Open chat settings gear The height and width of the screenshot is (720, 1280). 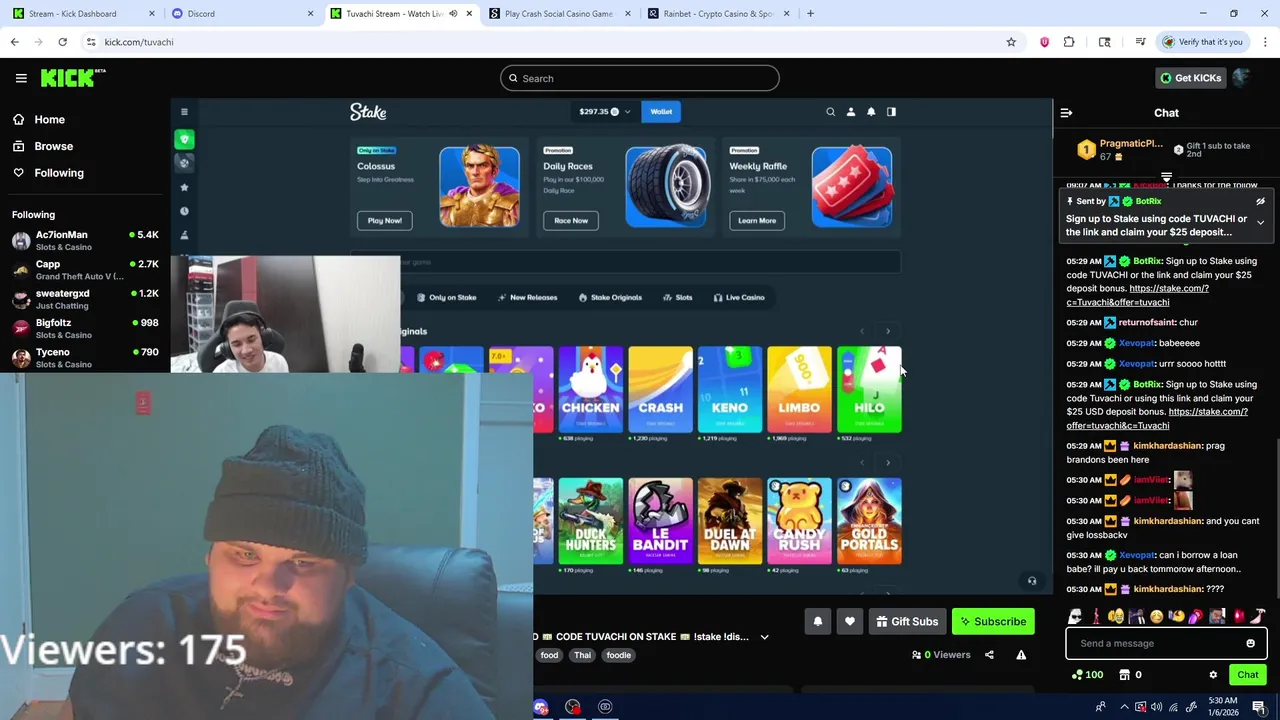click(x=1213, y=675)
